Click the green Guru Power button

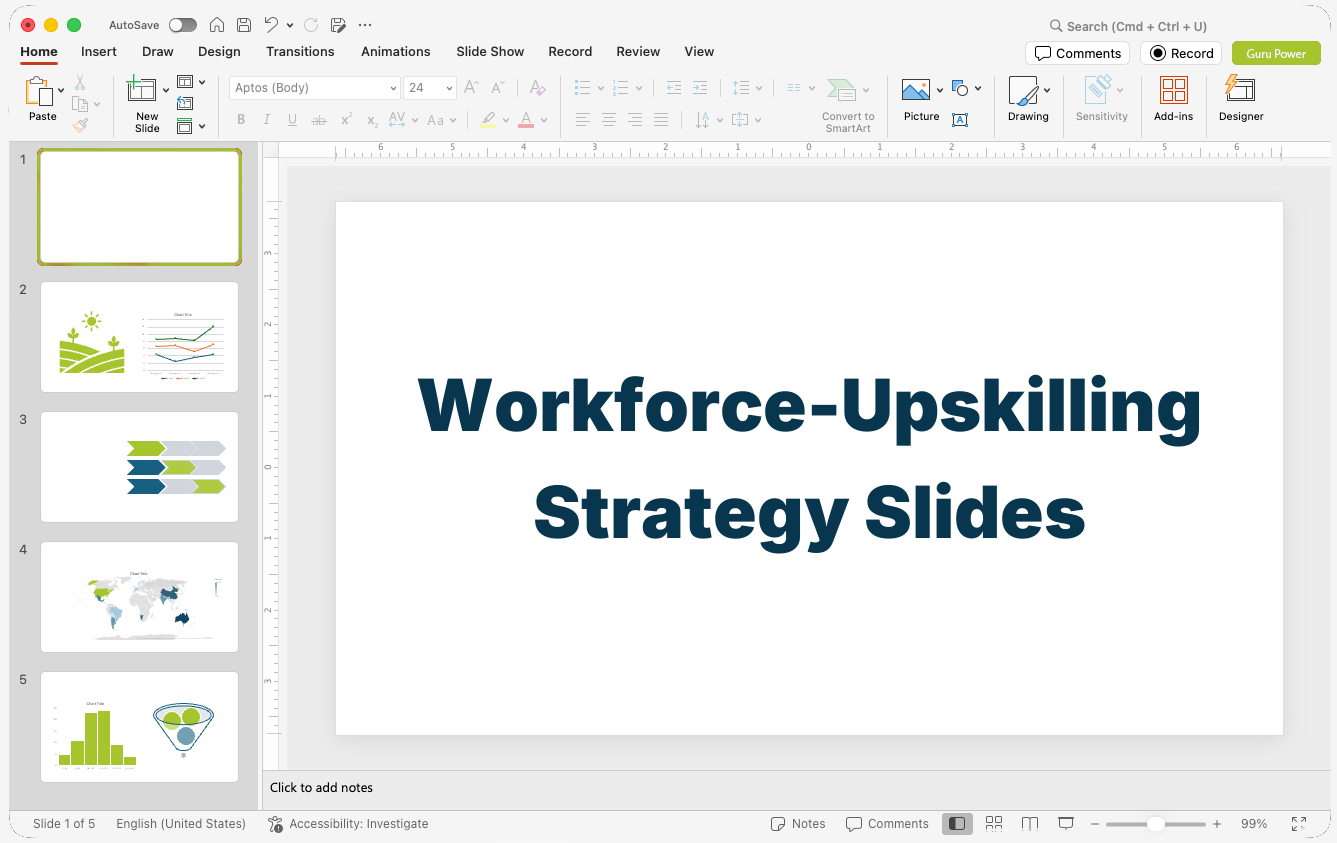click(1276, 53)
